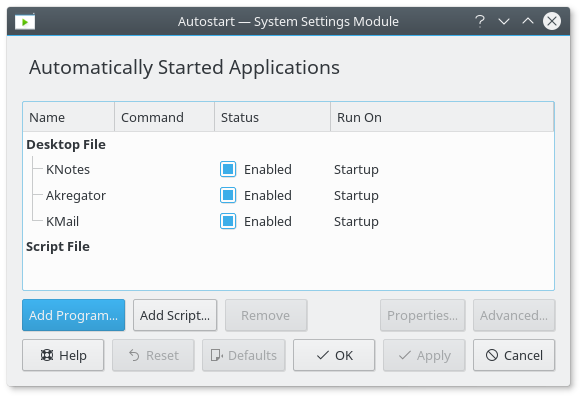
Task: Open Help with the lifebuoy button
Action: [x=63, y=355]
